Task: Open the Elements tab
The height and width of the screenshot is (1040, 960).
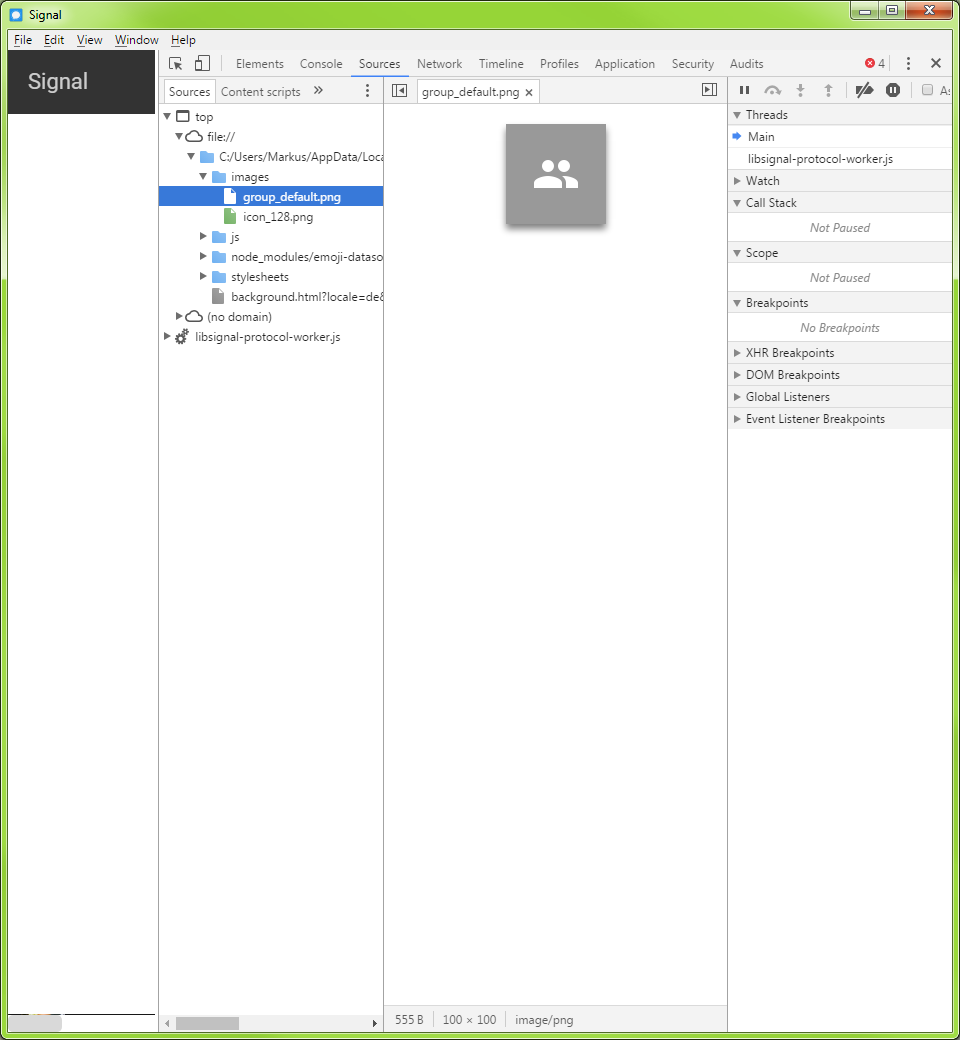Action: [x=259, y=64]
